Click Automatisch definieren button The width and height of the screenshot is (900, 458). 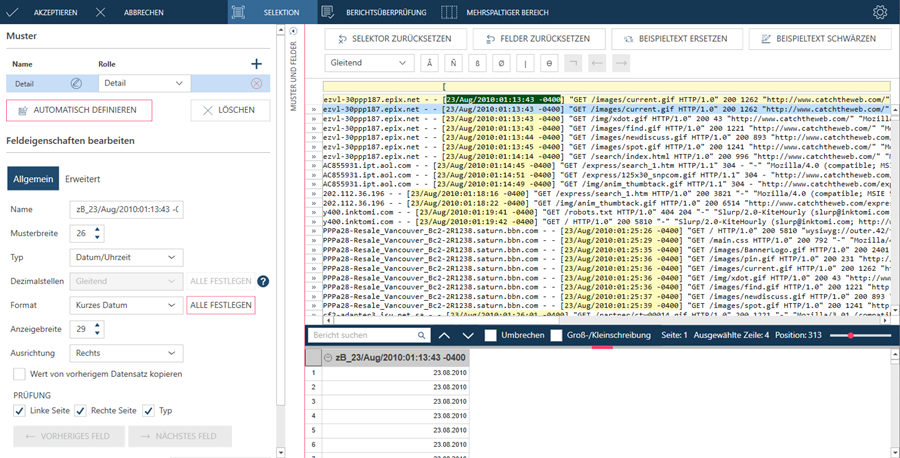pos(79,110)
